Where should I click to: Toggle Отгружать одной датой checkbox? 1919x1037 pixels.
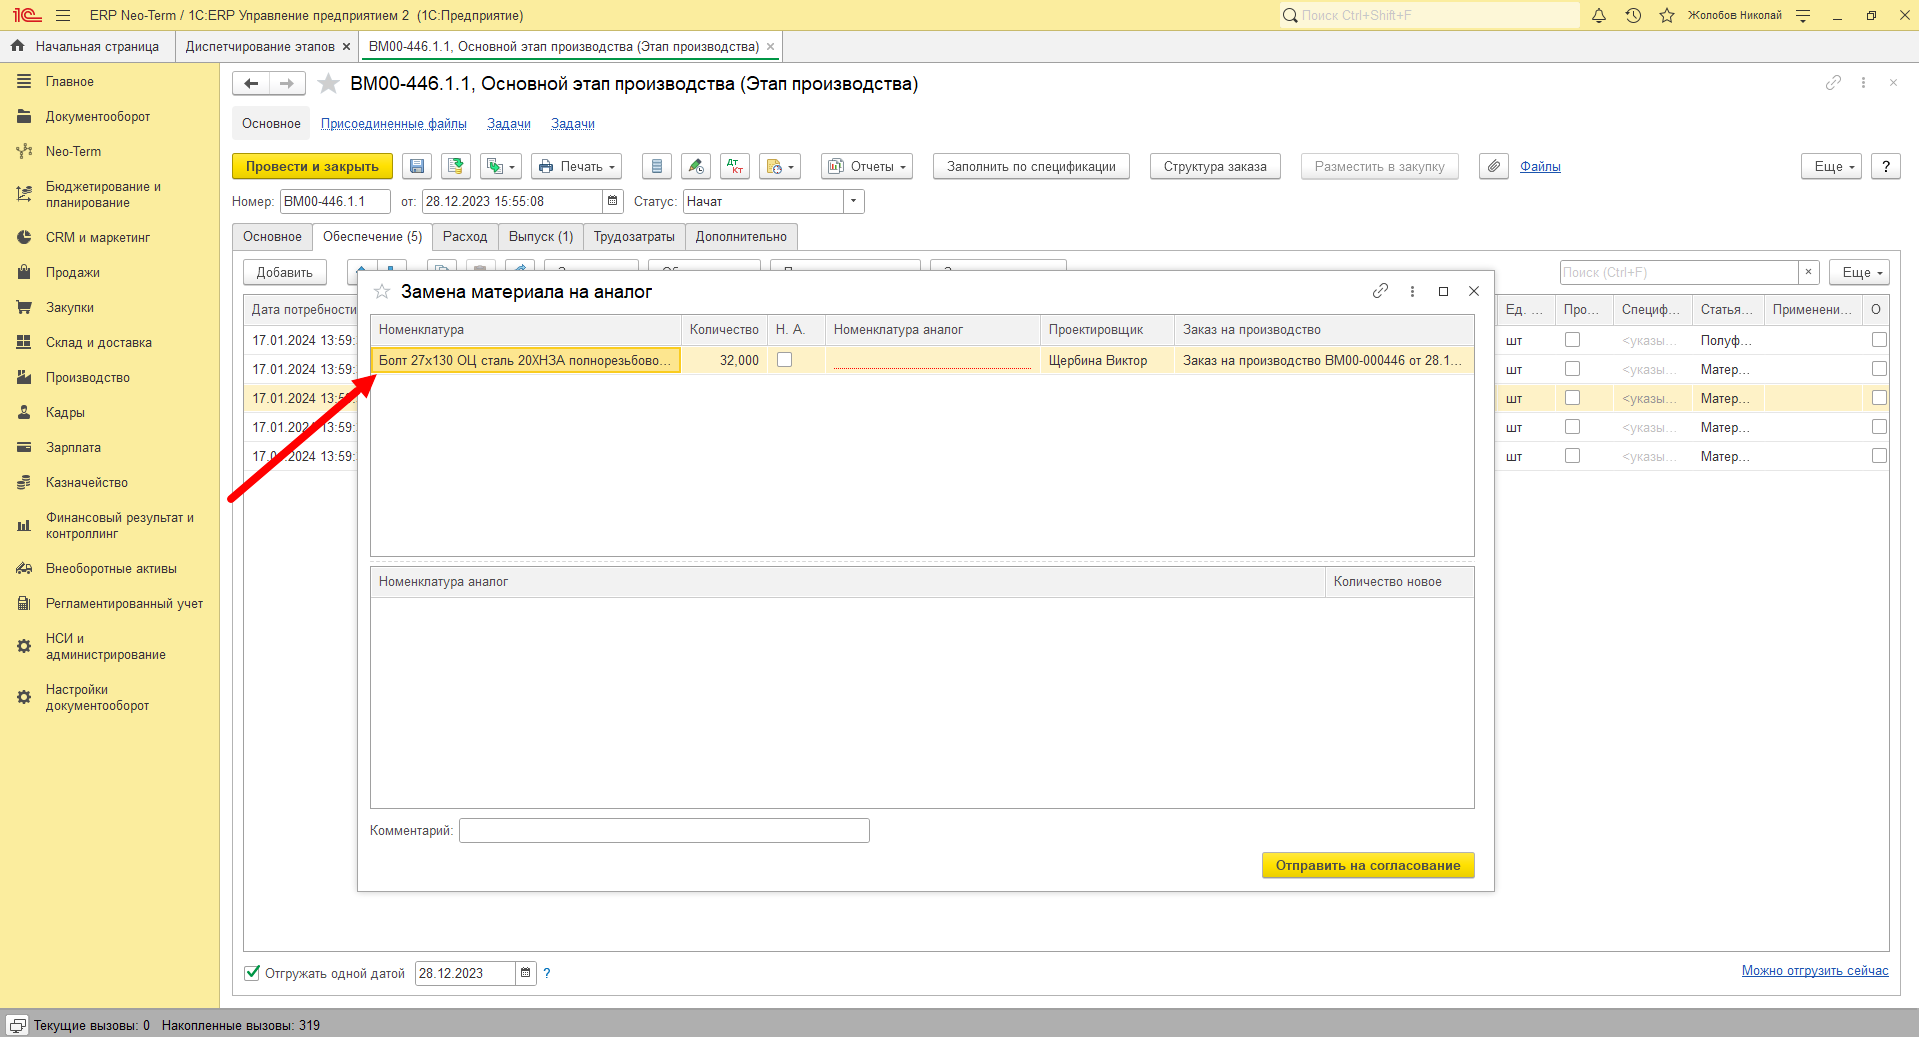[x=252, y=972]
